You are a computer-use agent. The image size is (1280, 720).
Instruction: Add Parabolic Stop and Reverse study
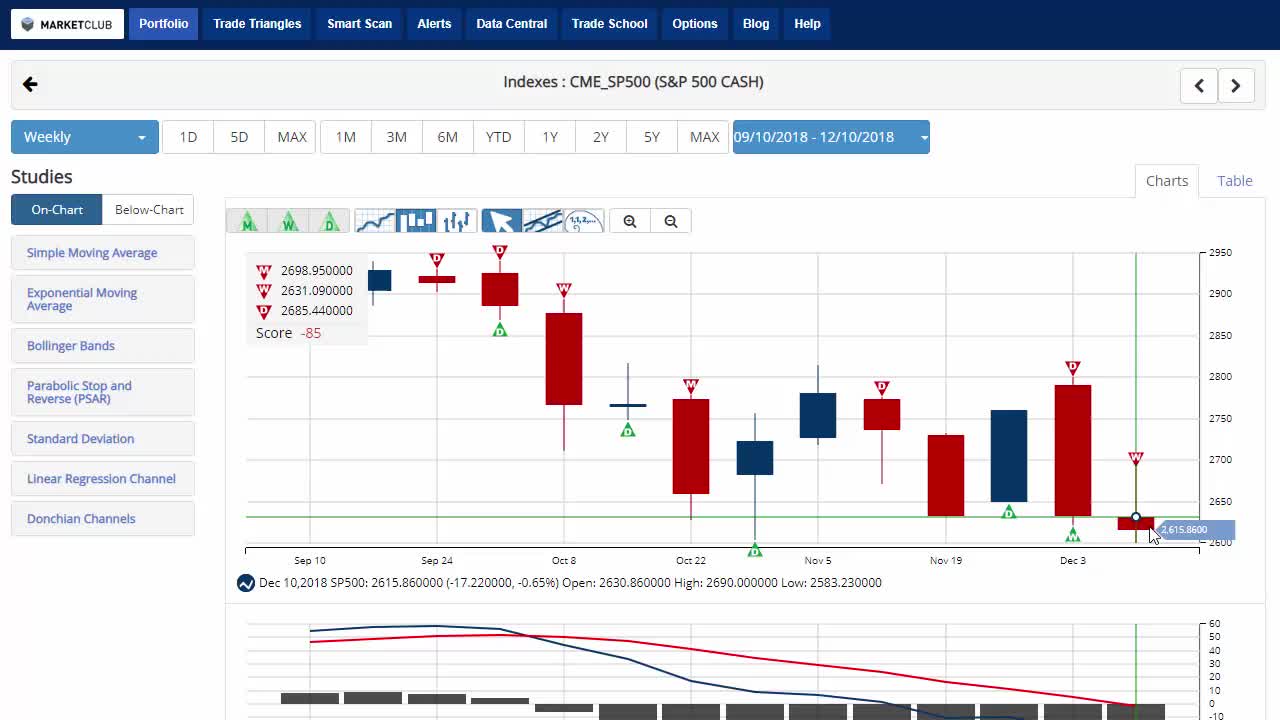click(x=103, y=392)
